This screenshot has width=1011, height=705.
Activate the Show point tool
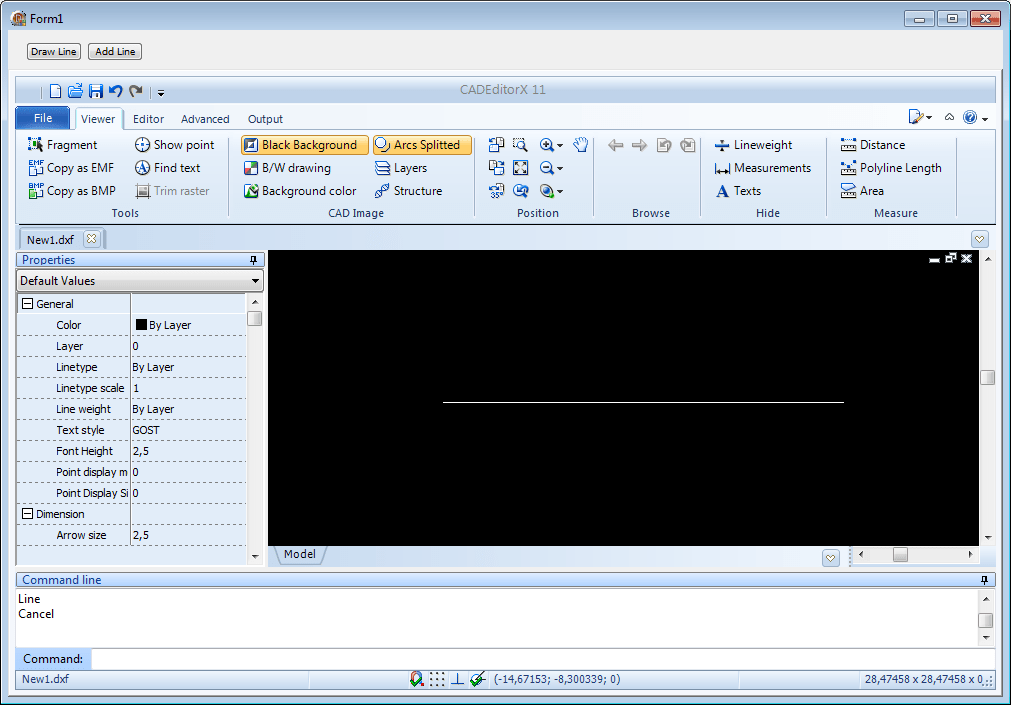[x=174, y=145]
